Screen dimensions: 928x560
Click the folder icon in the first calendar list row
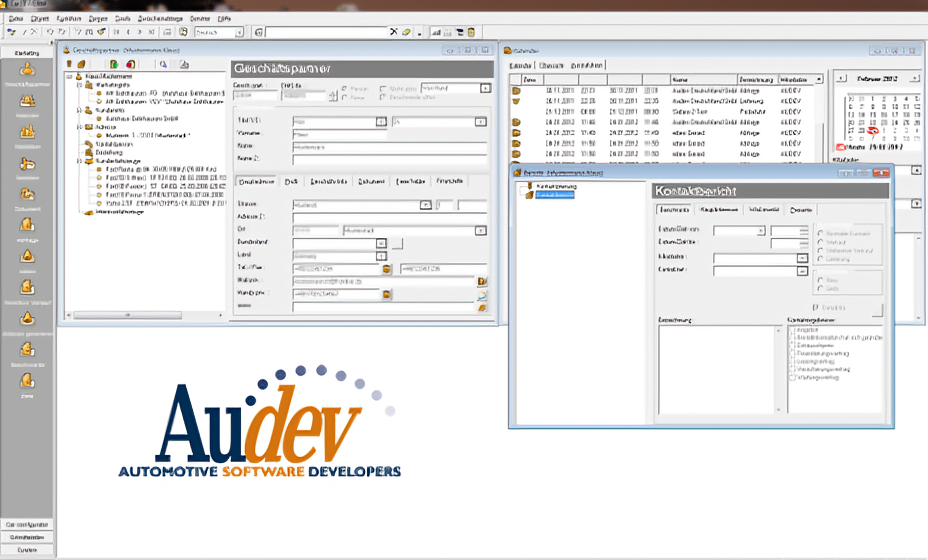(x=517, y=91)
